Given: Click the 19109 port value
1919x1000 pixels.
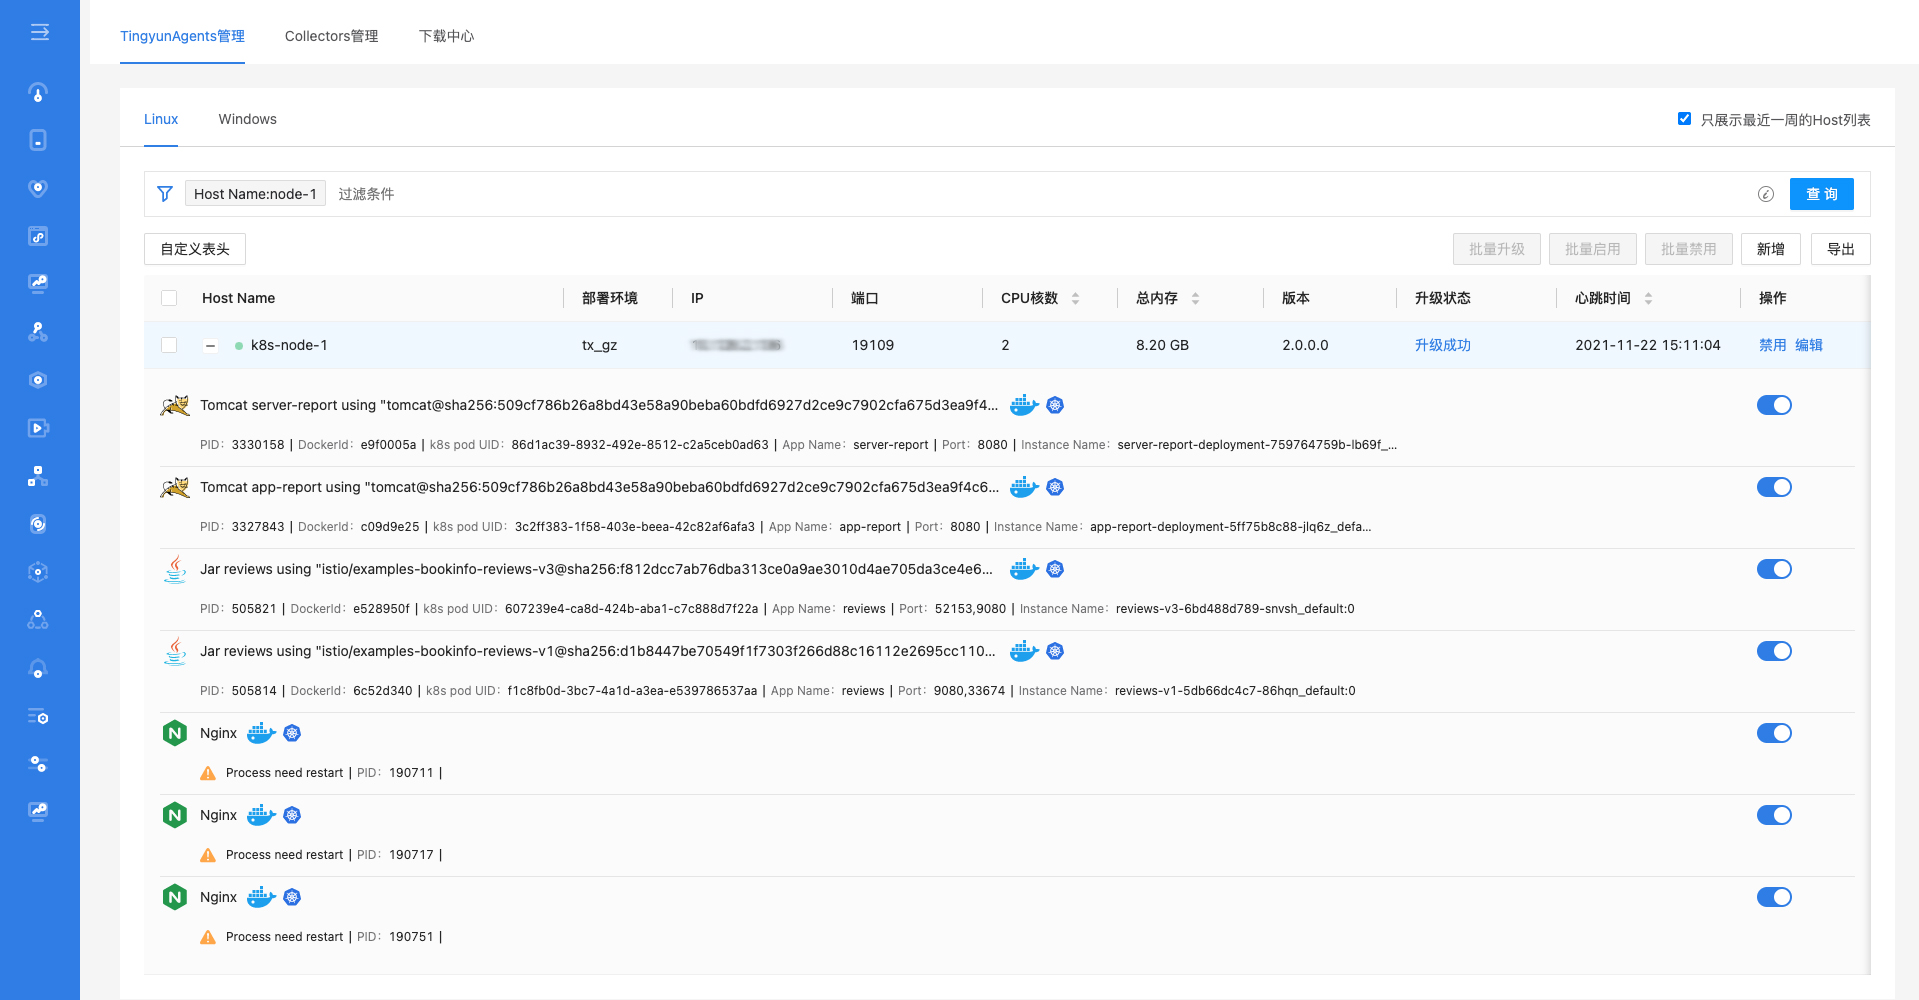Looking at the screenshot, I should tap(872, 345).
